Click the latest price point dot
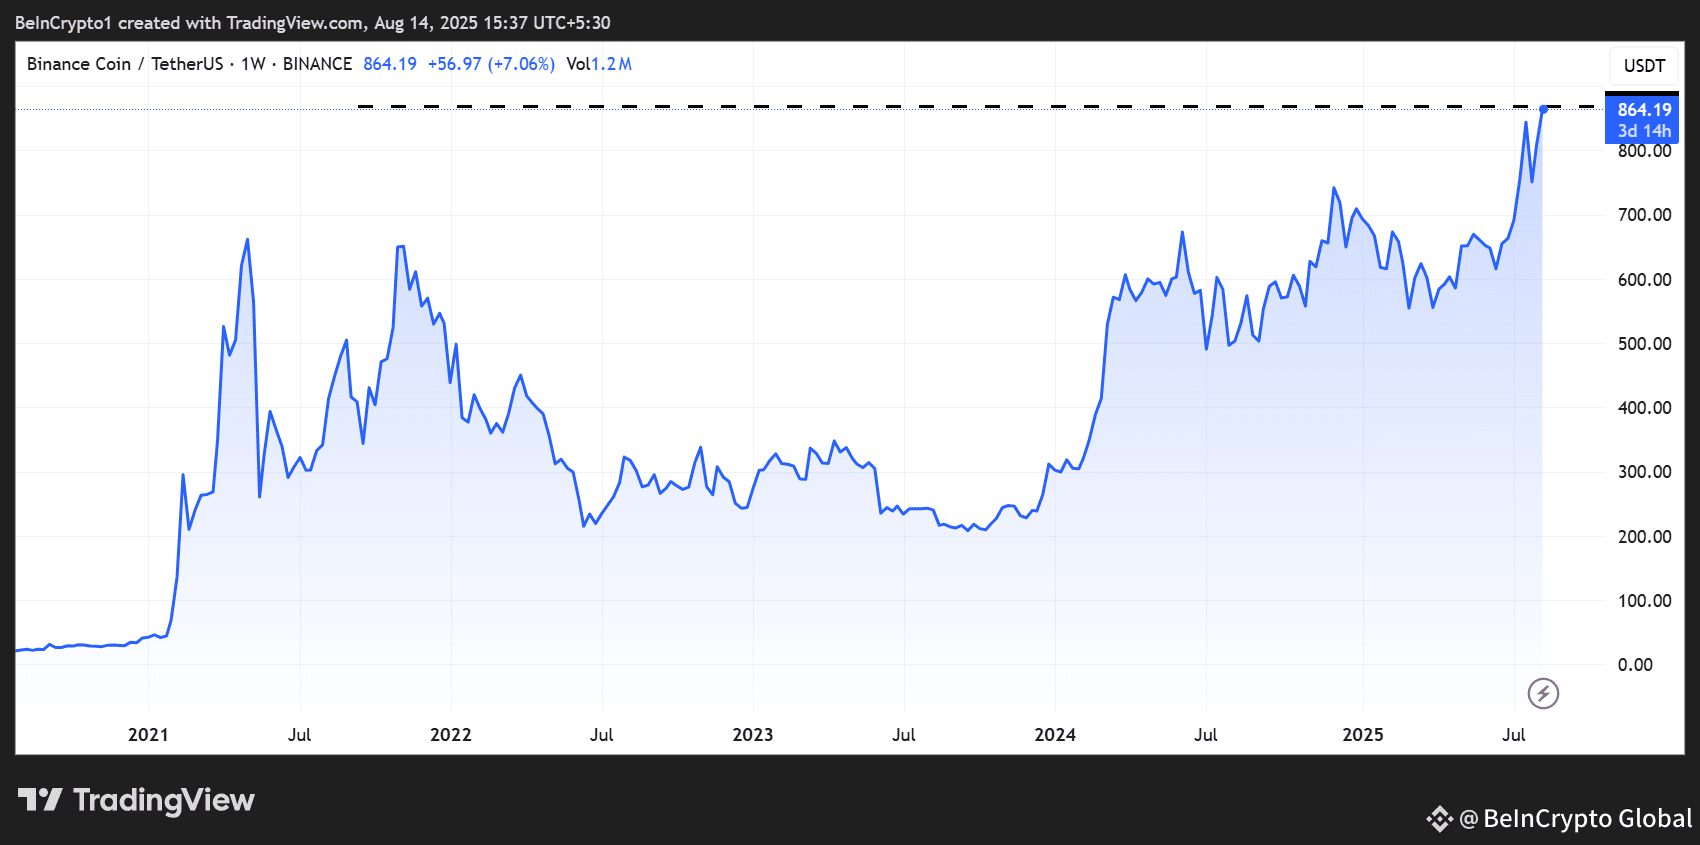 coord(1543,109)
